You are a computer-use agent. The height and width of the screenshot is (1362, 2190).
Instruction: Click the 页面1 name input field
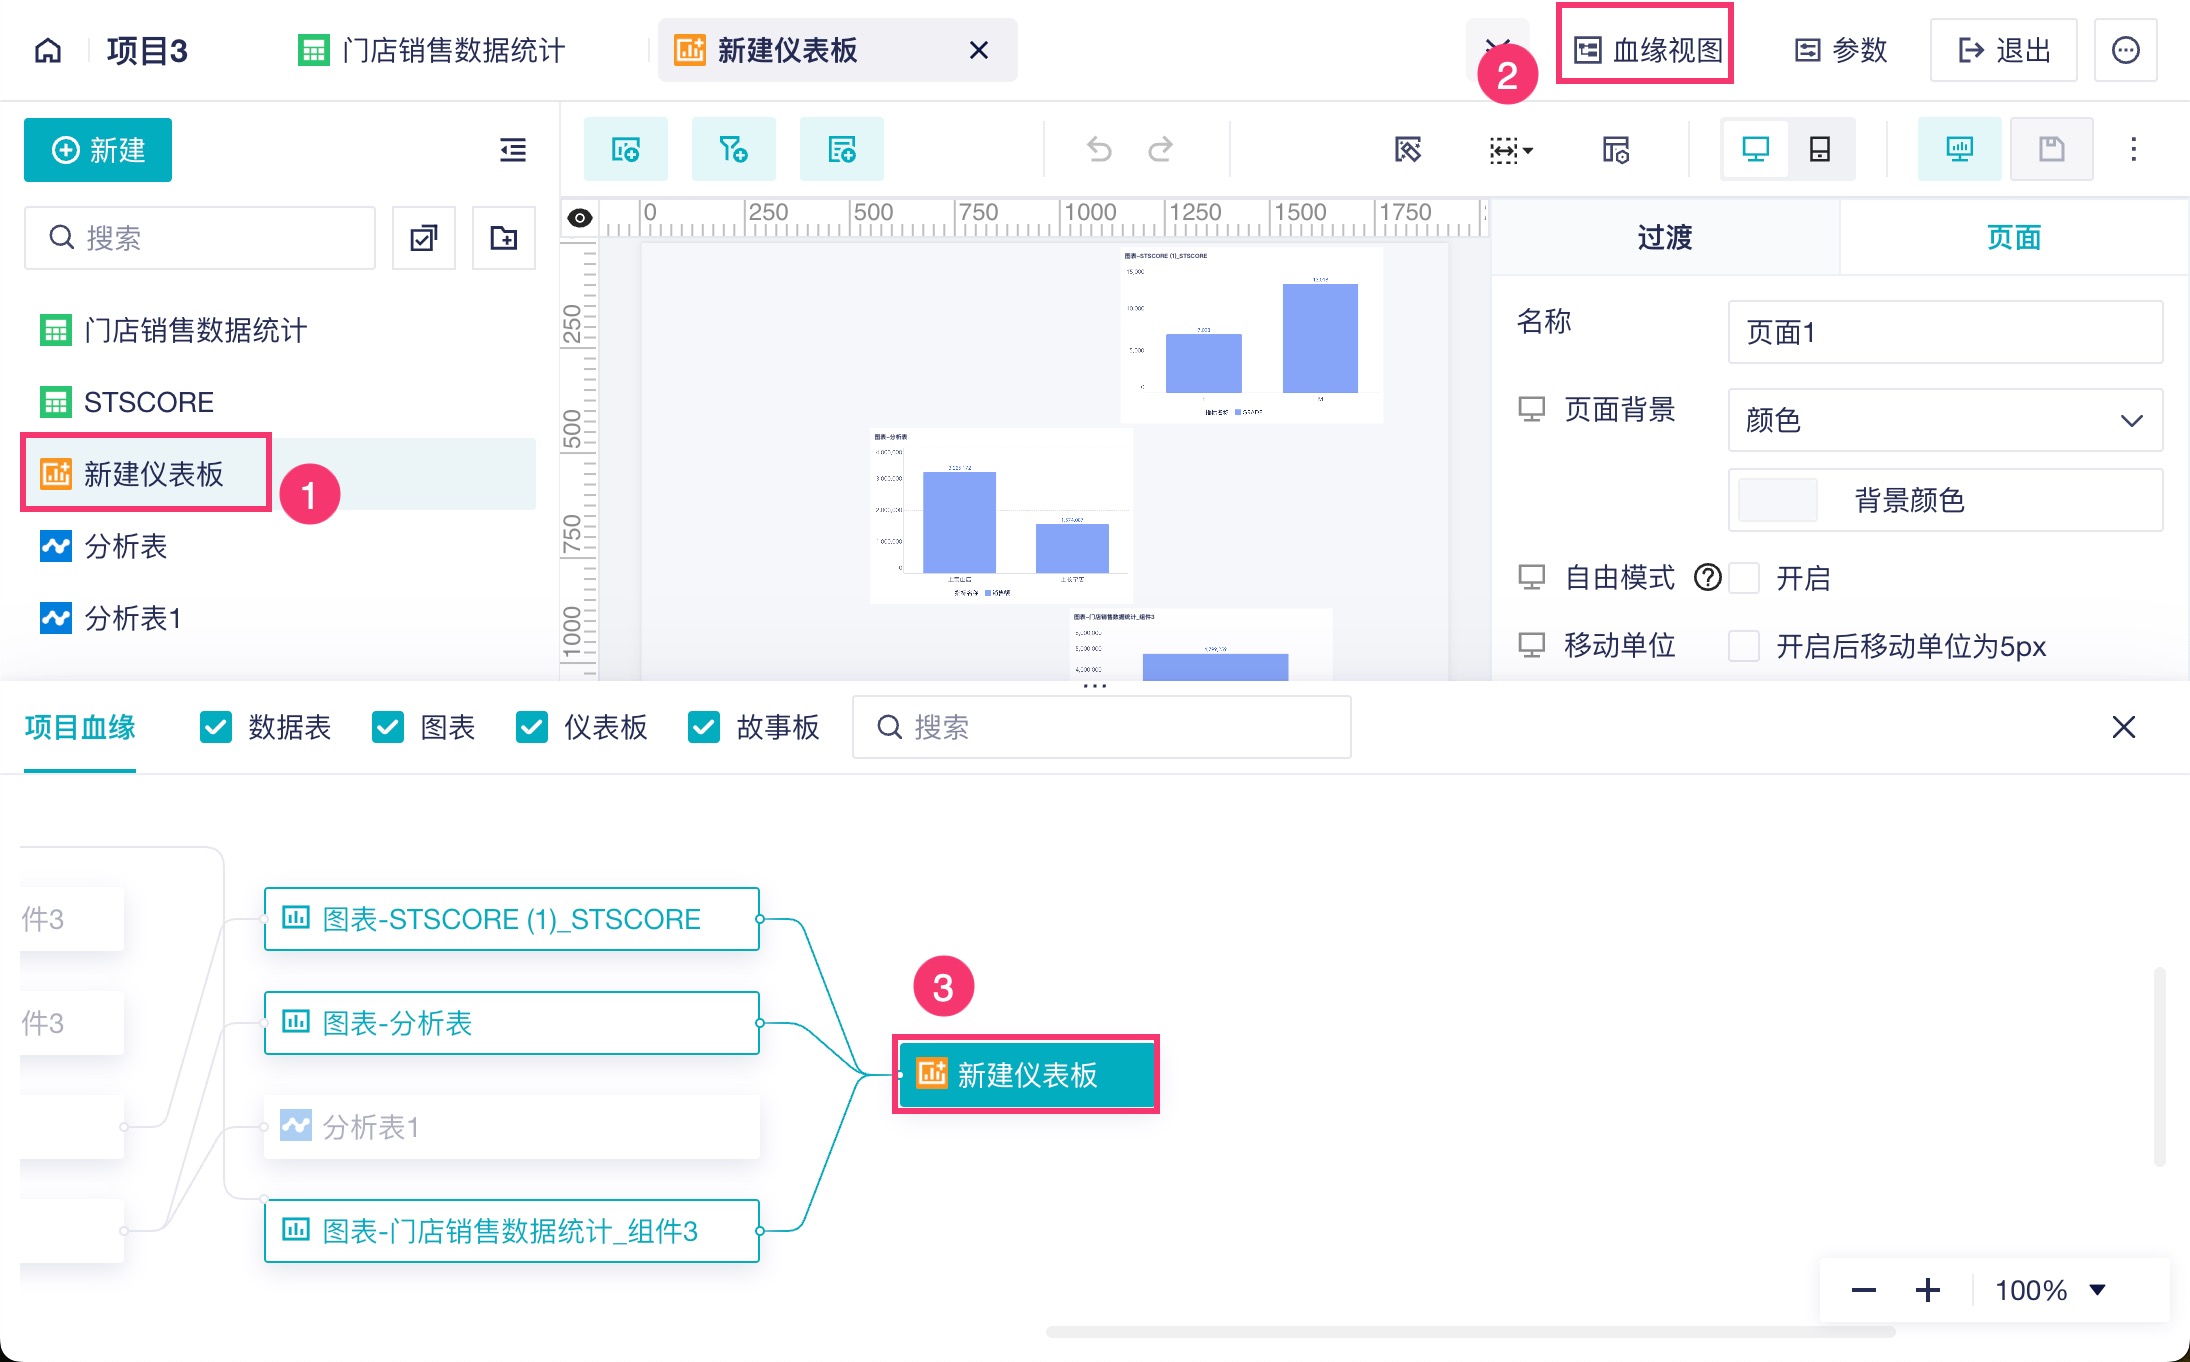tap(1943, 333)
